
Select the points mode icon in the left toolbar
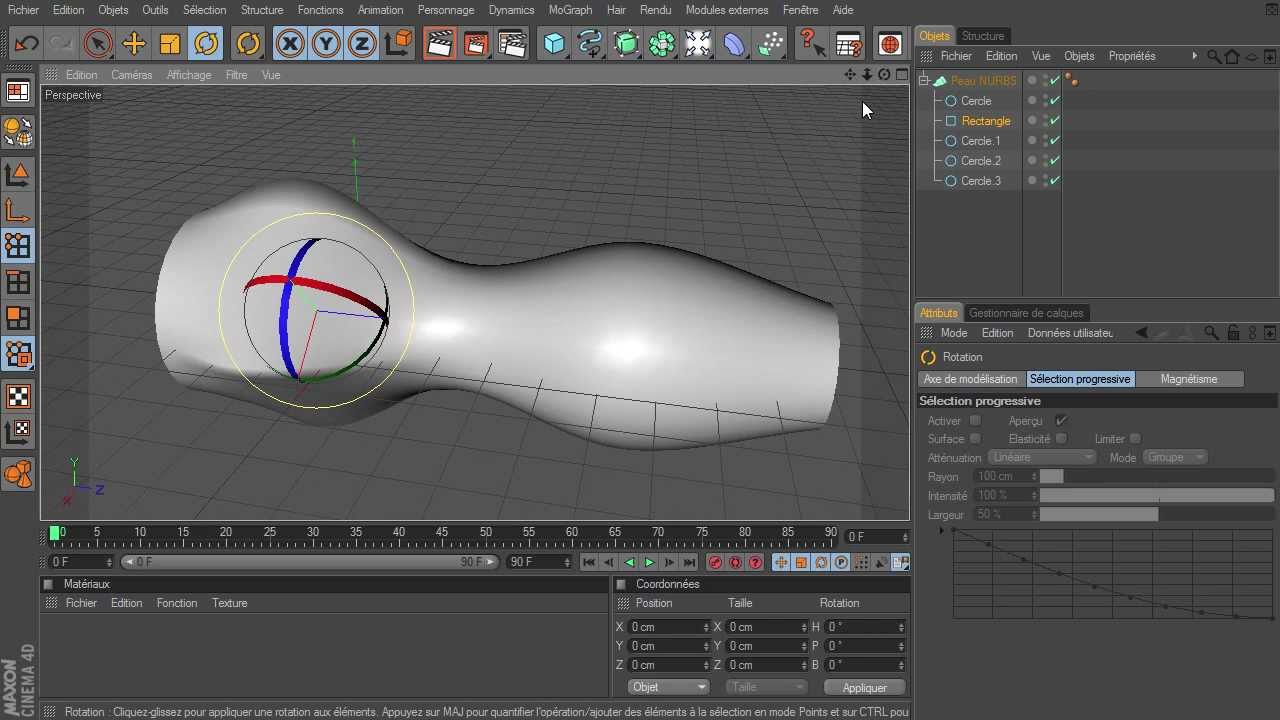(18, 246)
